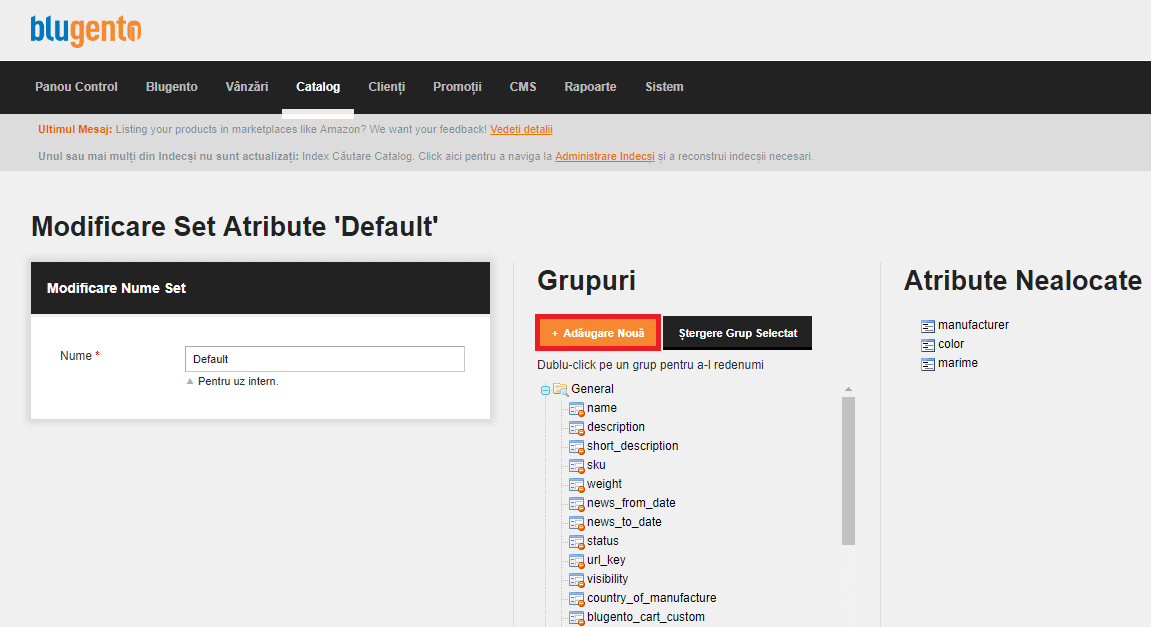Collapse the General group tree
This screenshot has height=627, width=1151.
click(x=545, y=391)
